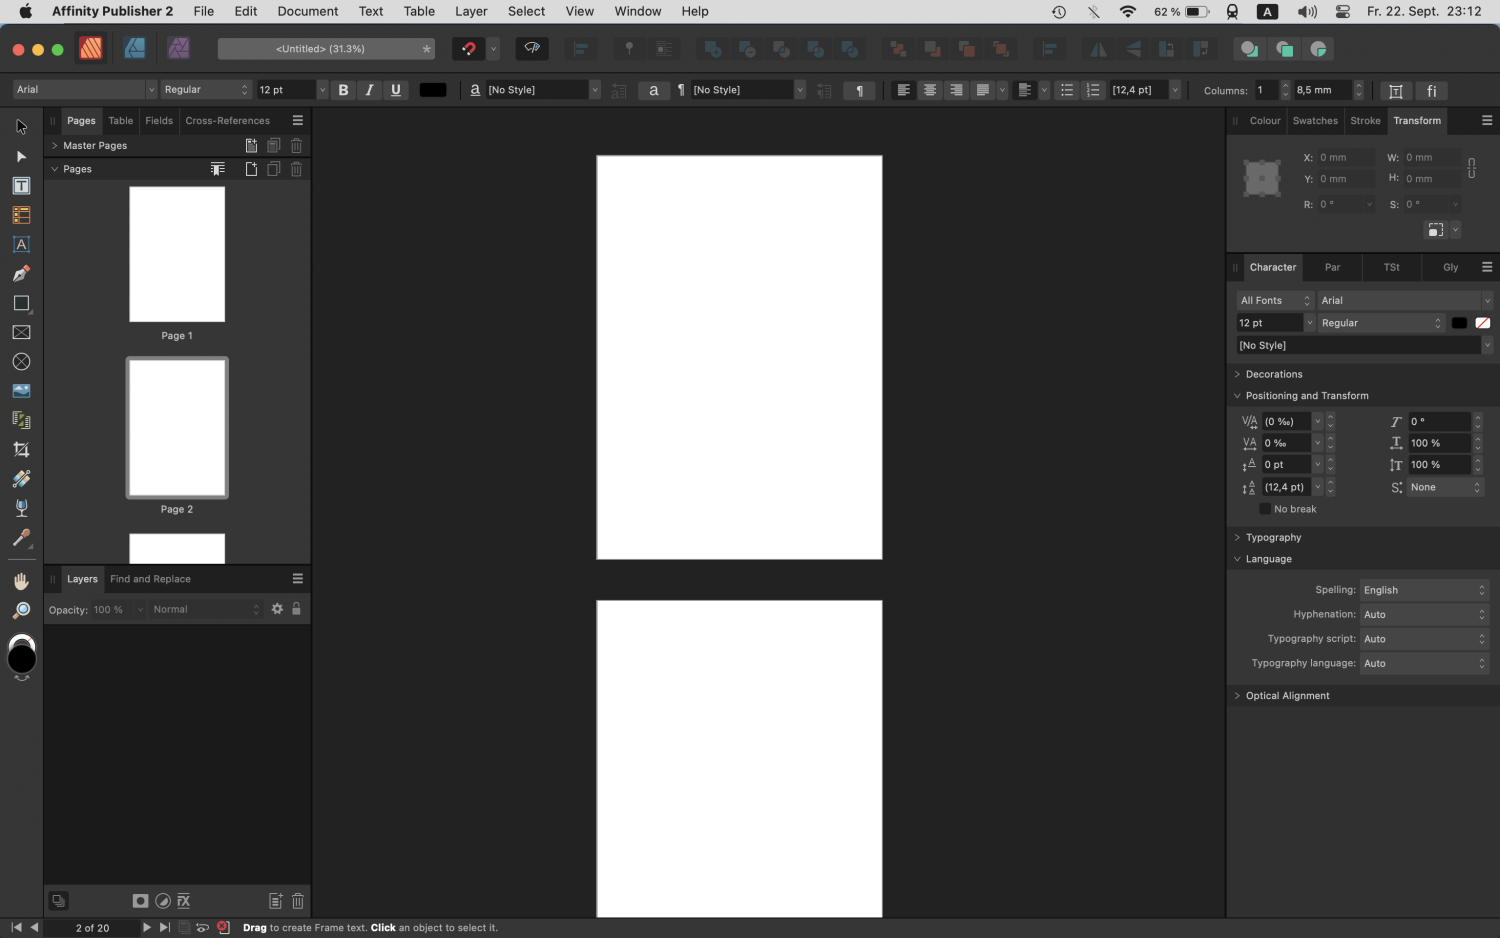Toggle bold formatting
Screen dimensions: 1500x938
[343, 89]
